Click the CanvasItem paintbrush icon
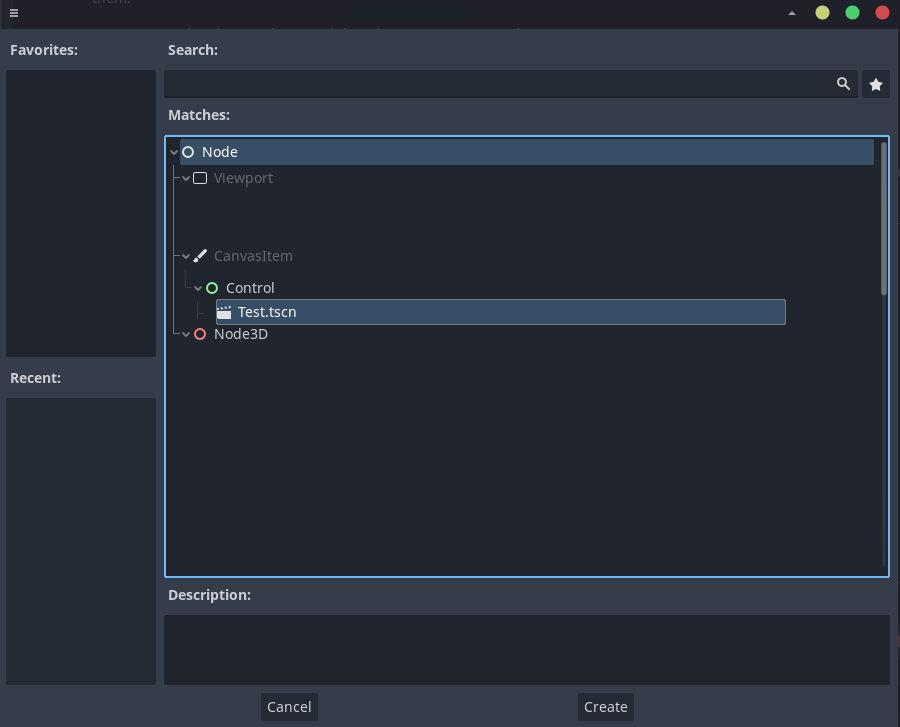Image resolution: width=900 pixels, height=727 pixels. 200,256
